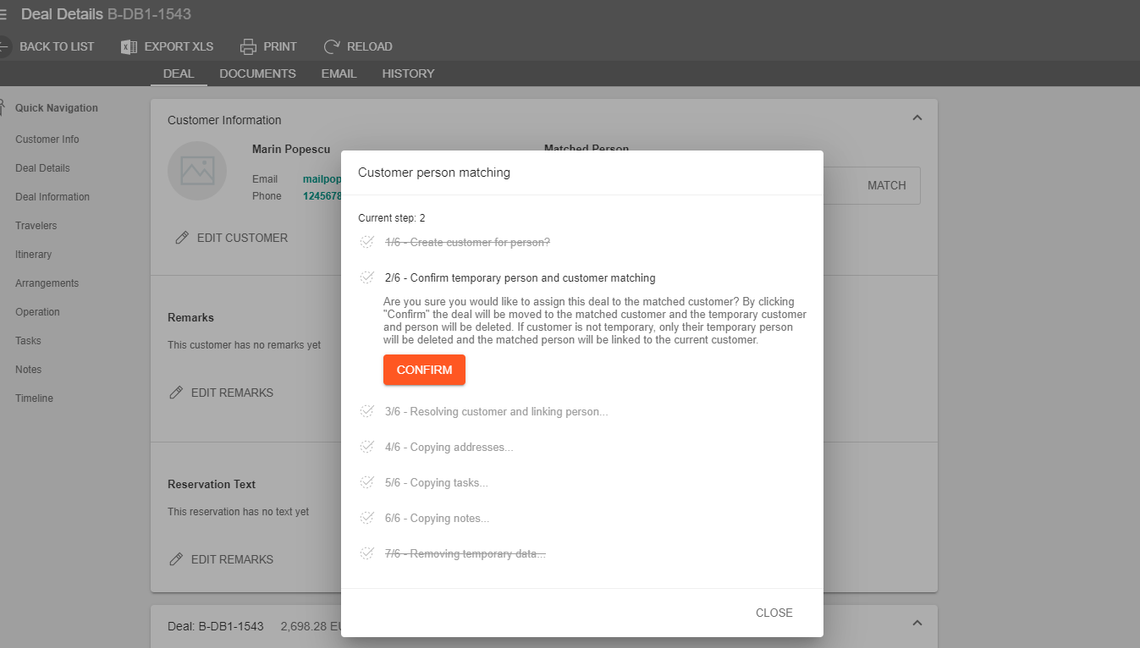Go to Deal Details in Quick Navigation
Screen dimensions: 1140x648
[42, 168]
